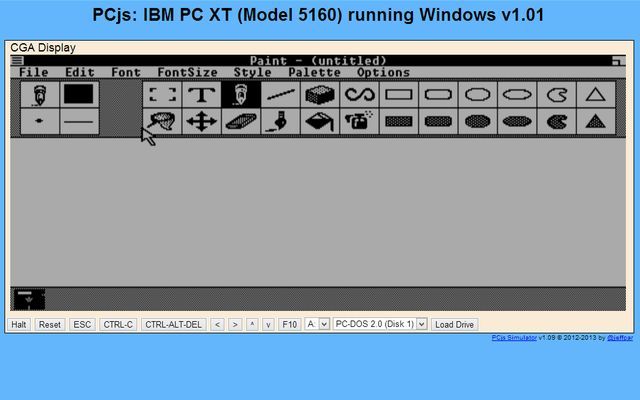Image resolution: width=640 pixels, height=400 pixels.
Task: Select the Filled ellipse tool
Action: 517,121
